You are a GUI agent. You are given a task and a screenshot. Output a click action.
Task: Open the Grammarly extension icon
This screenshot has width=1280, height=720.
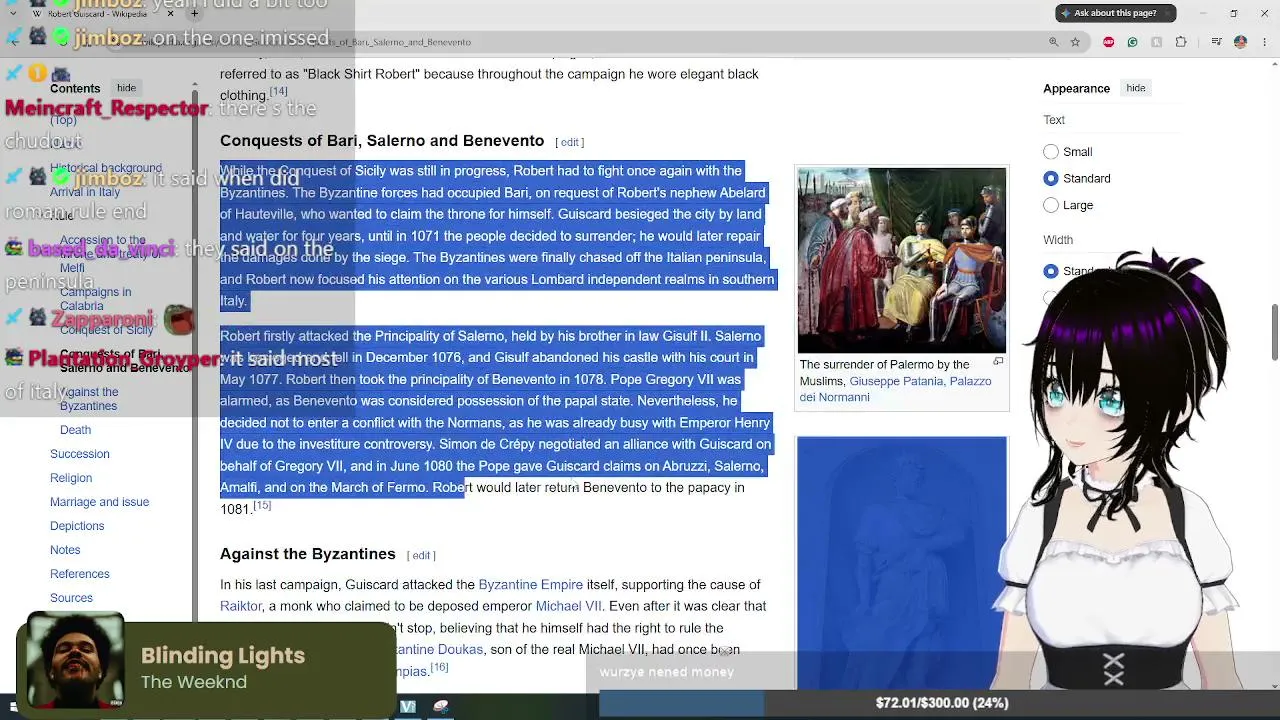(1132, 42)
